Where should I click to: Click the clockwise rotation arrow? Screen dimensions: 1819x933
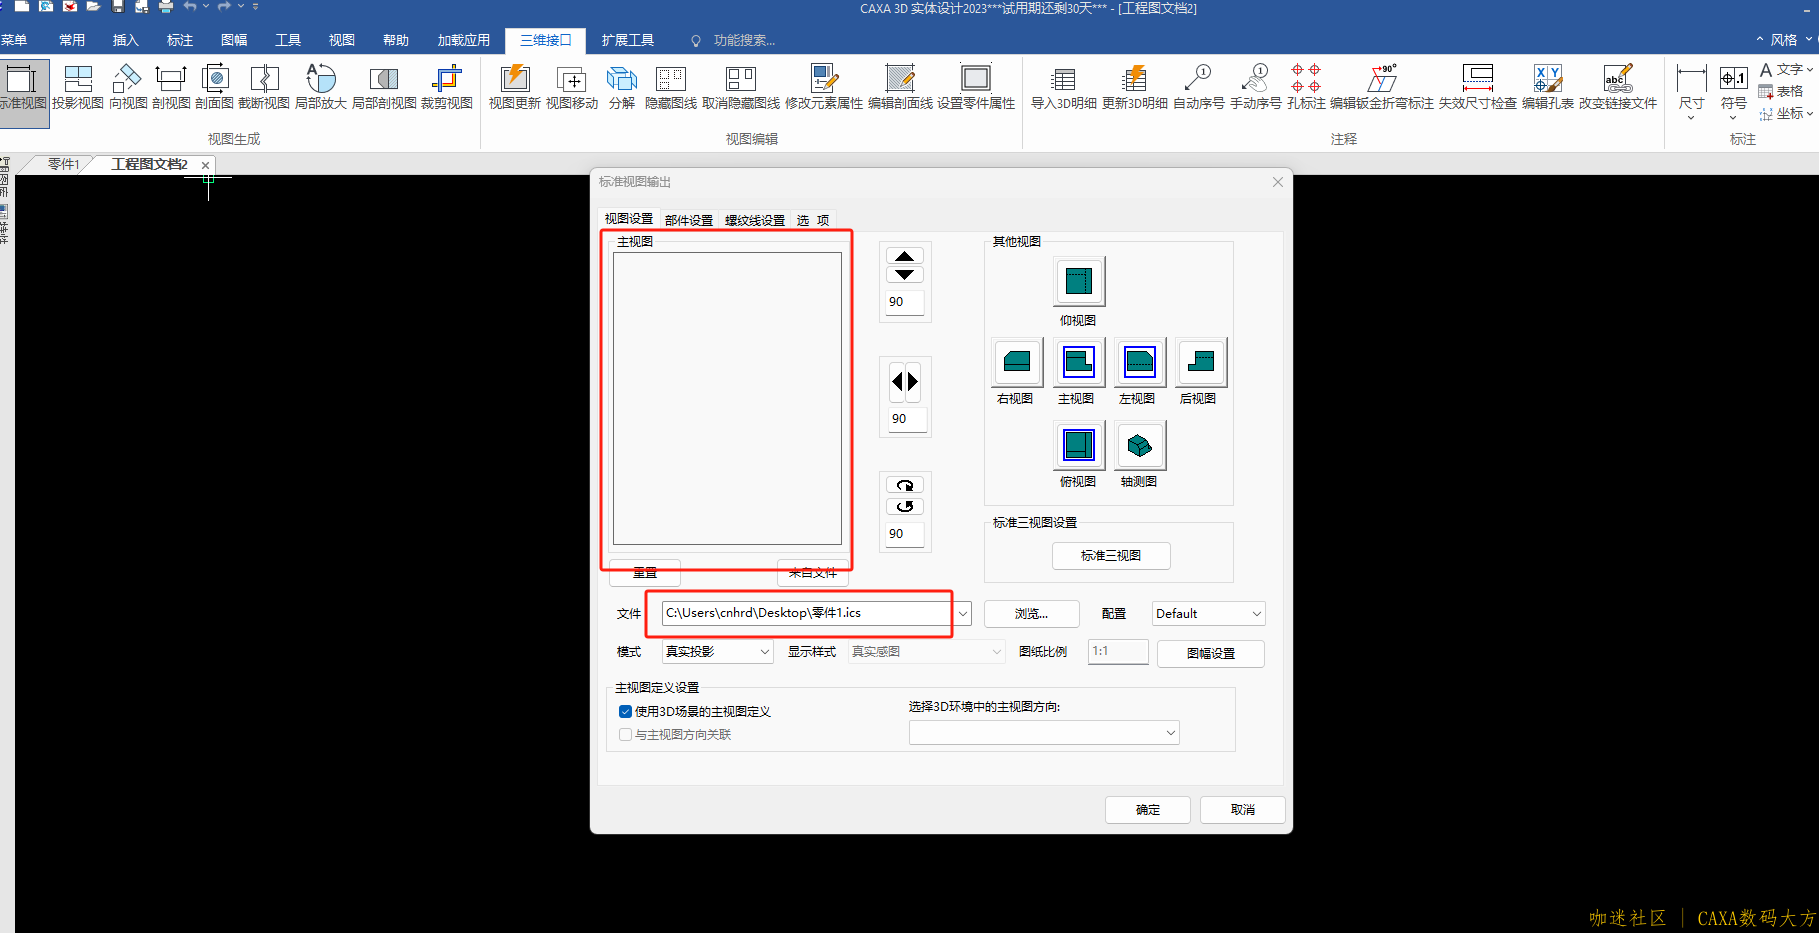point(905,485)
